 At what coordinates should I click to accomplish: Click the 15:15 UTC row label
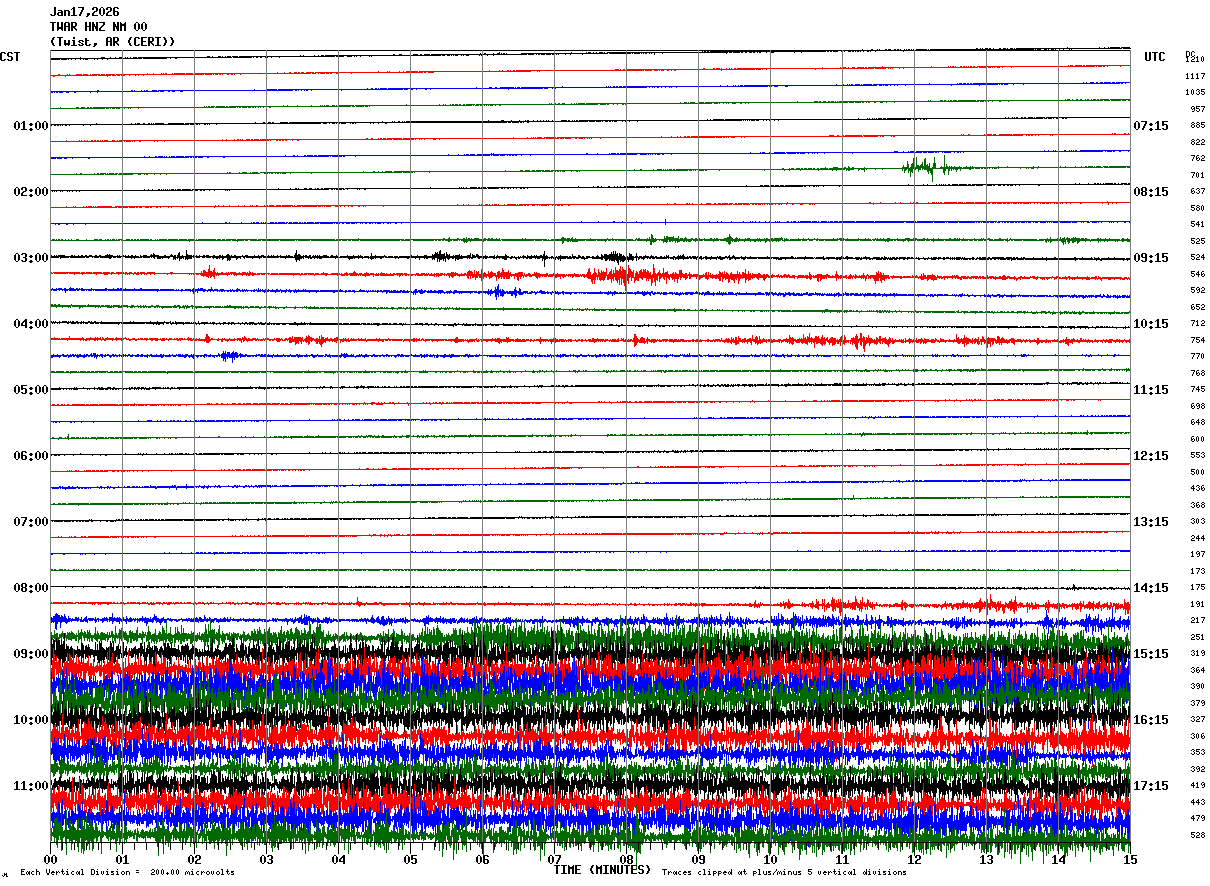pyautogui.click(x=1151, y=654)
